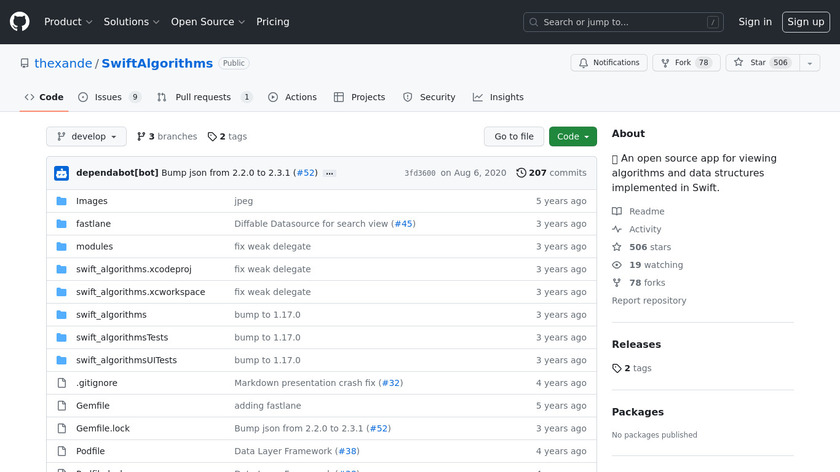Click the GitHub logo icon
The height and width of the screenshot is (472, 840).
tap(20, 21)
